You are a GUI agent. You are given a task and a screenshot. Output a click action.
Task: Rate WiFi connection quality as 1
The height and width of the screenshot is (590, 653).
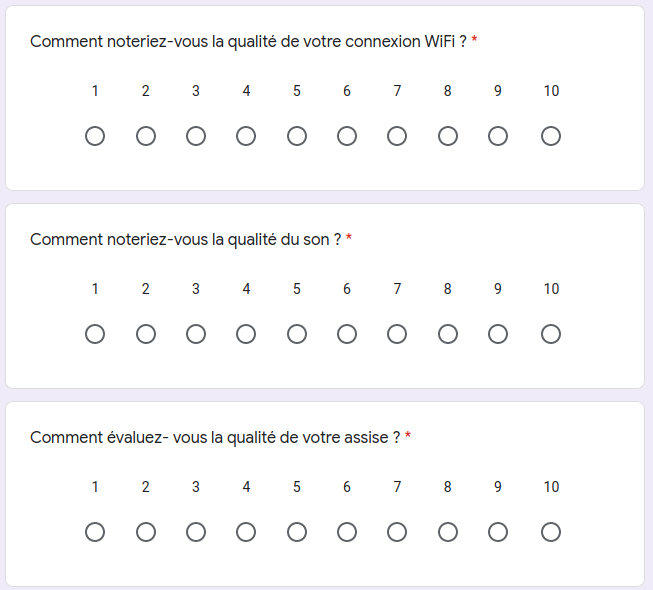pyautogui.click(x=95, y=136)
